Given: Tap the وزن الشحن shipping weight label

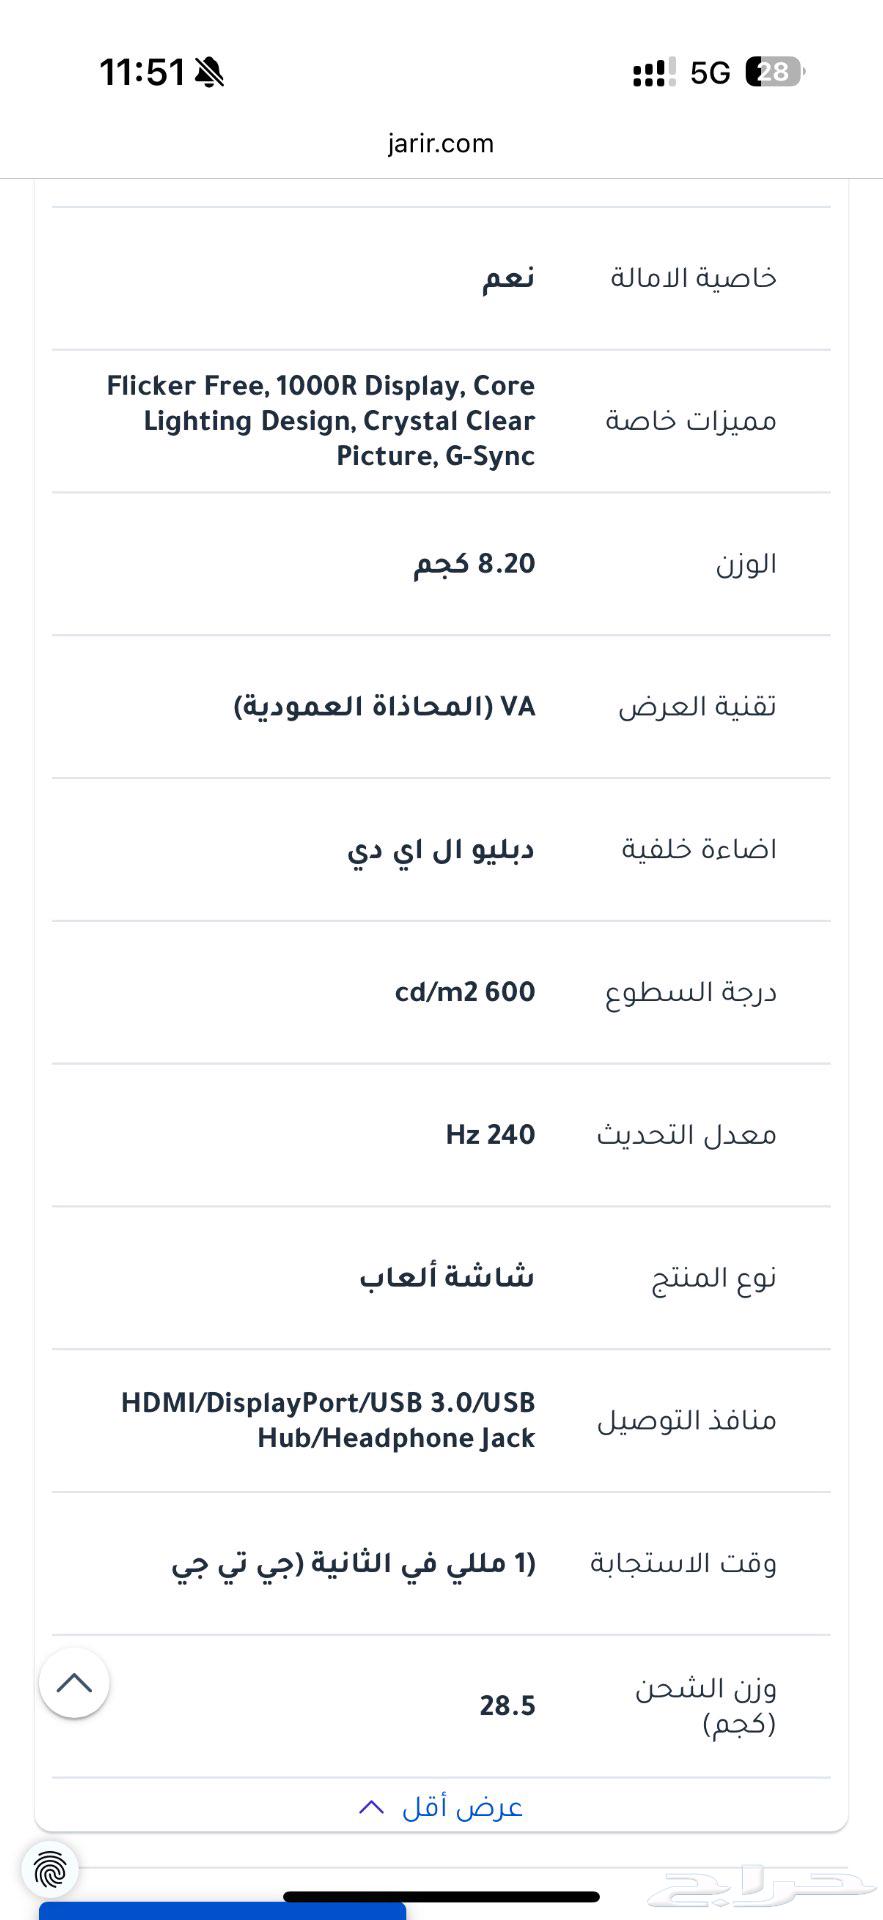Looking at the screenshot, I should click(x=706, y=1705).
